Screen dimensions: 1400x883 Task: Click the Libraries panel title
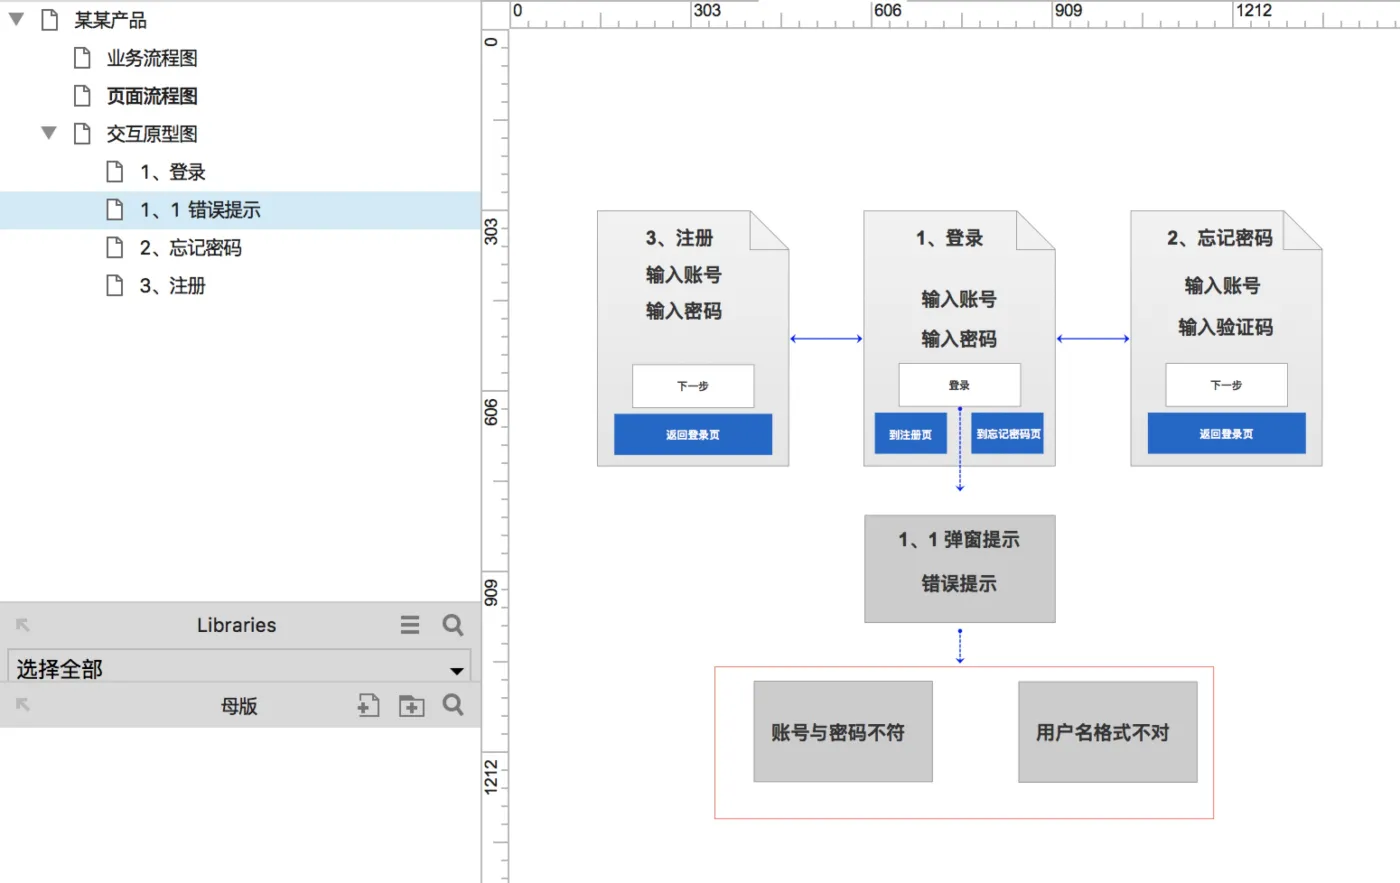click(x=236, y=625)
